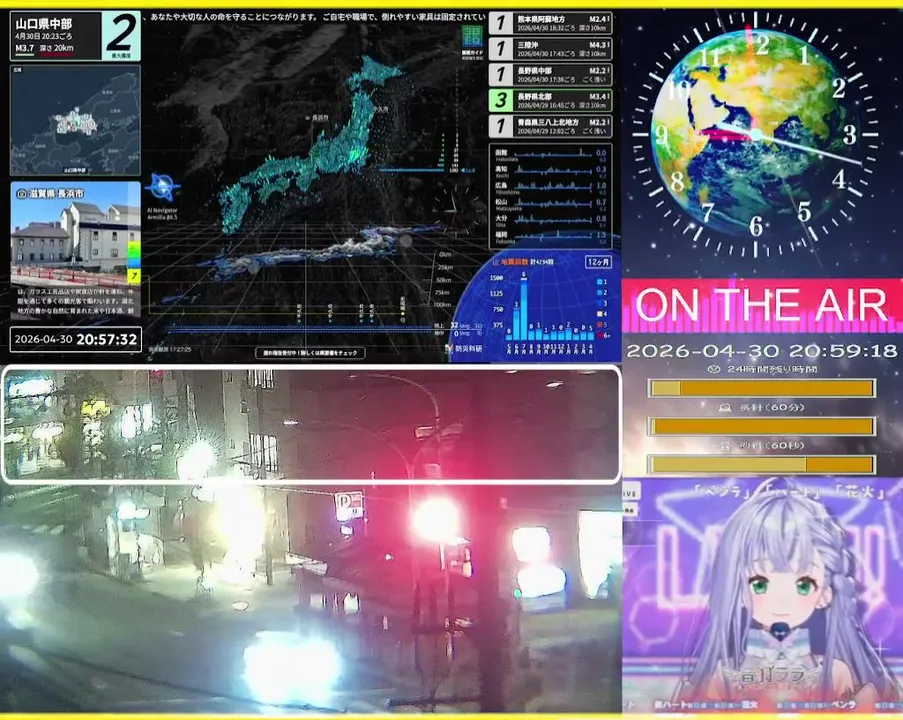Select the 松山 Matsuyama seismograph row
The image size is (903, 720).
coord(551,204)
